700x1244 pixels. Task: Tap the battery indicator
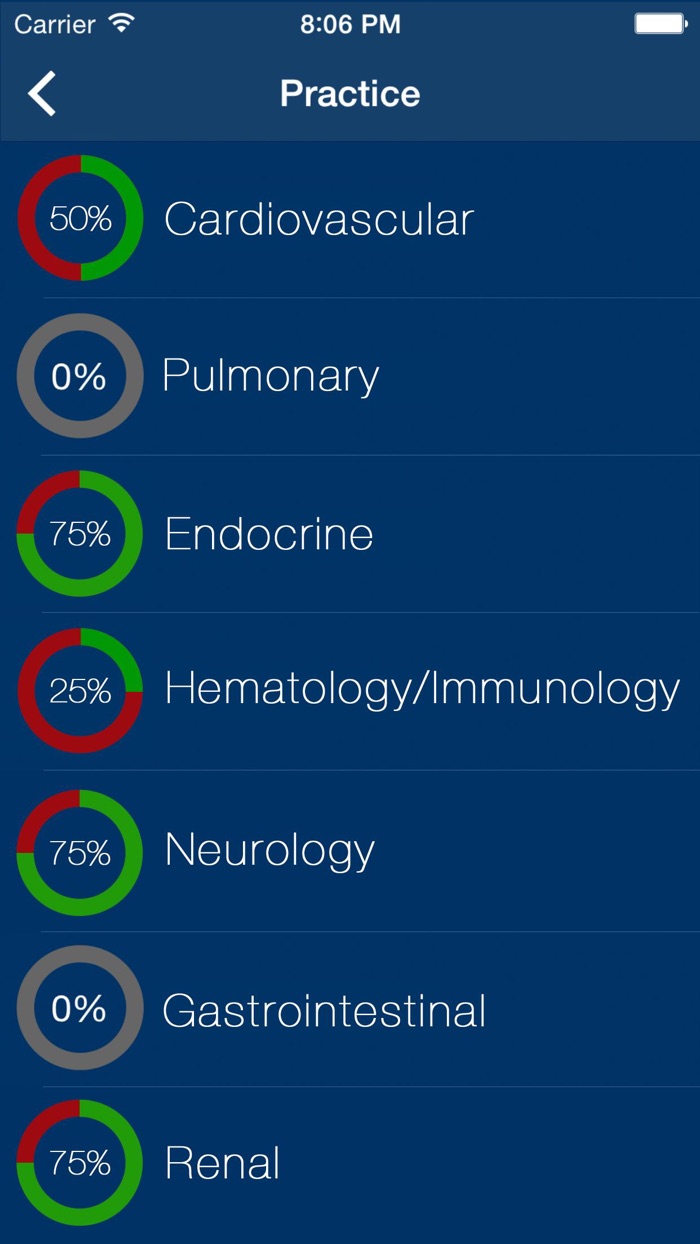tap(658, 22)
